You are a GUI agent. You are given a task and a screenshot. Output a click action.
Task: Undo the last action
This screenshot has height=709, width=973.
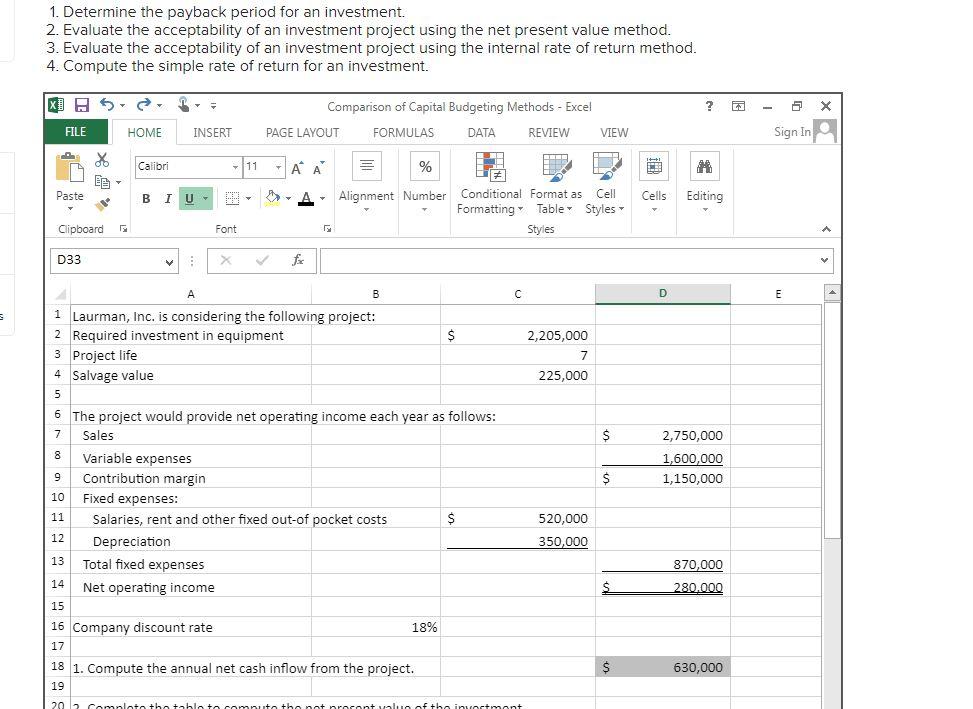click(107, 105)
